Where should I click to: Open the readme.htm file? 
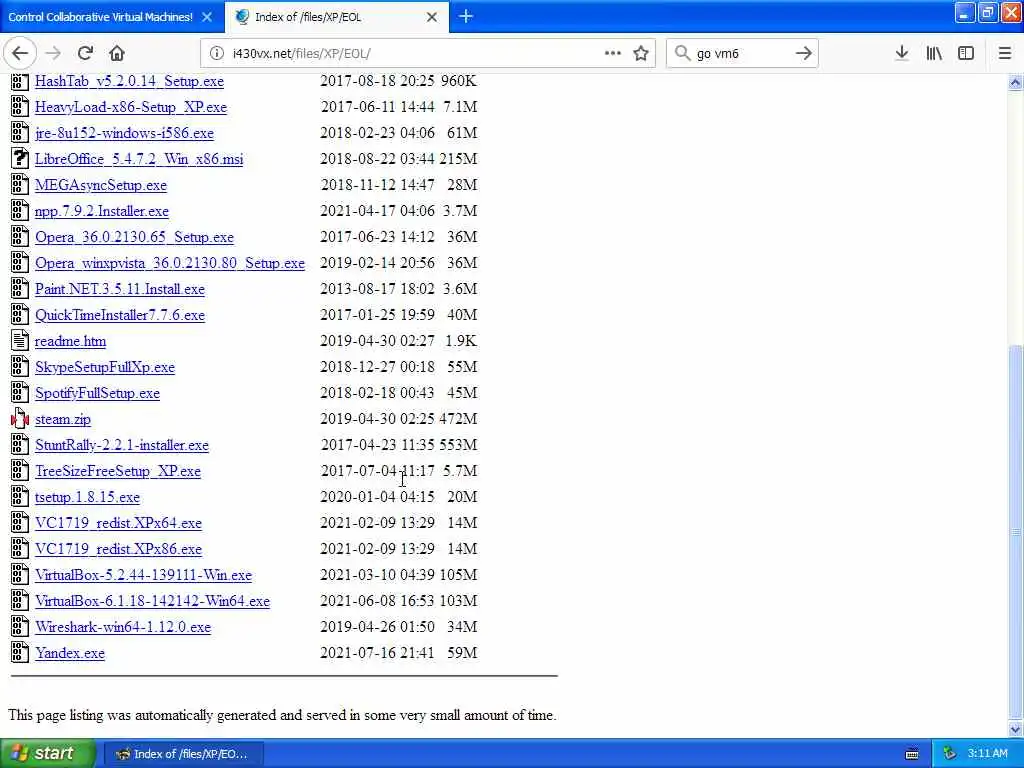[x=71, y=341]
